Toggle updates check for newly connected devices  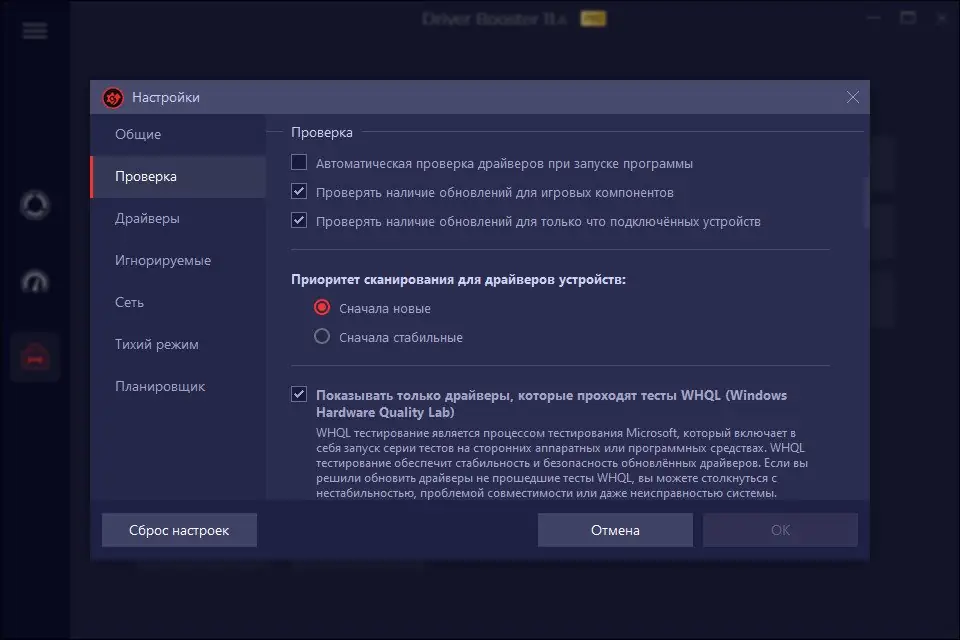tap(299, 220)
